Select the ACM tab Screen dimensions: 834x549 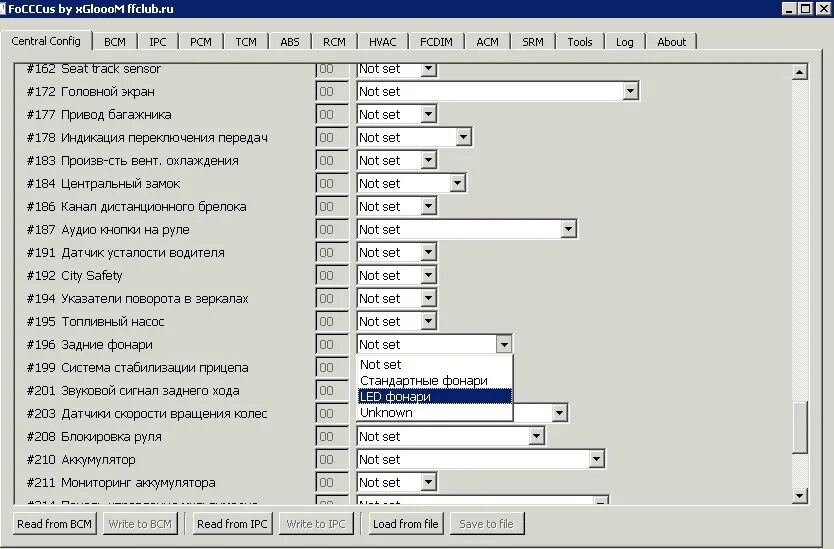[x=487, y=42]
